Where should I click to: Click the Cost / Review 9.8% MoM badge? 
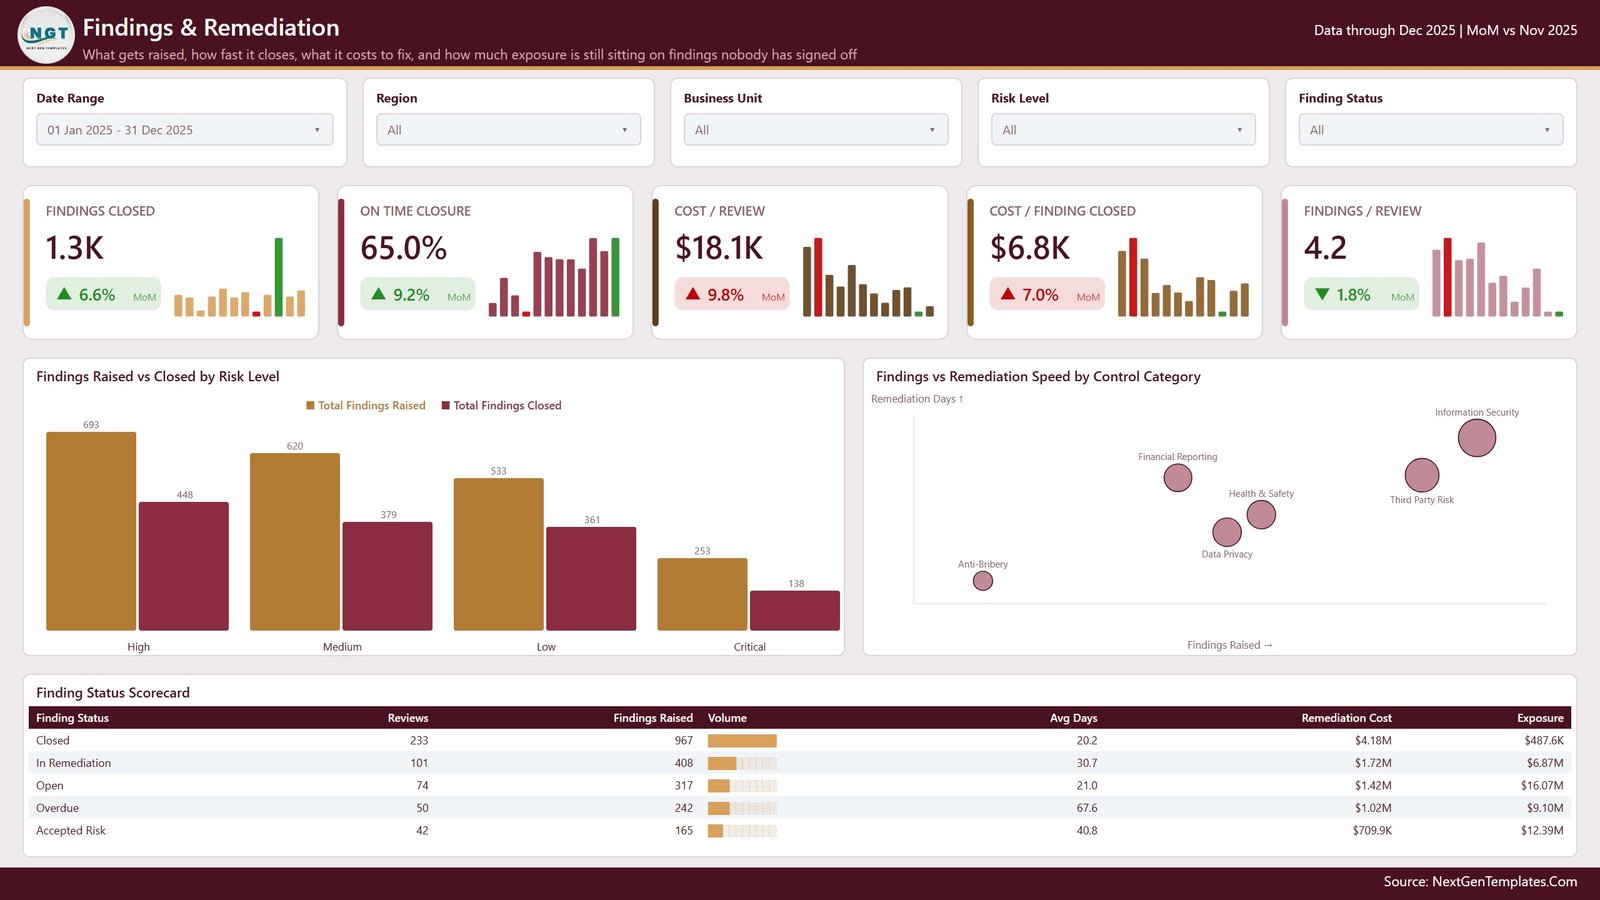(x=732, y=294)
